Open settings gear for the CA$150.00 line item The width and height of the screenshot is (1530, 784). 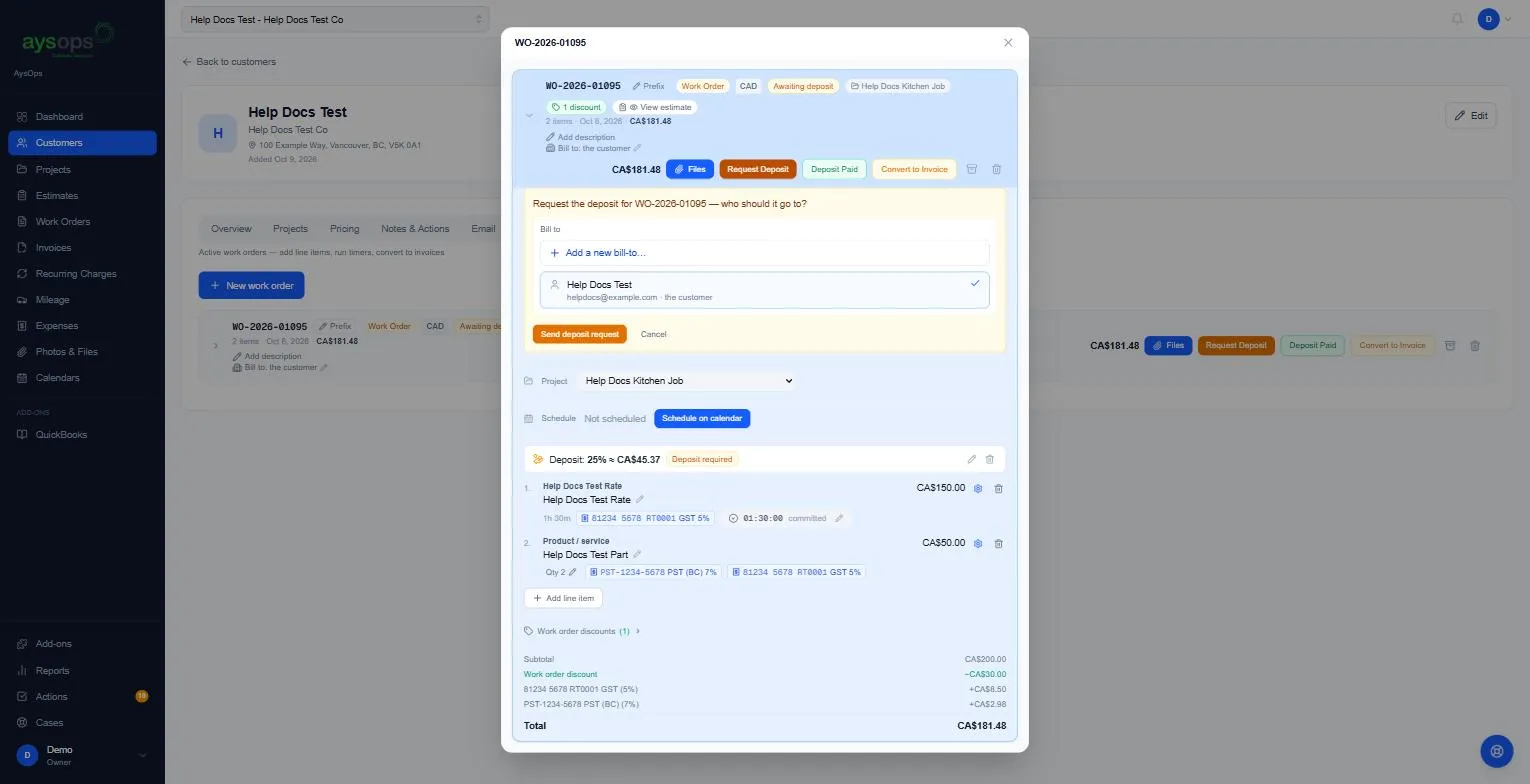[x=978, y=489]
